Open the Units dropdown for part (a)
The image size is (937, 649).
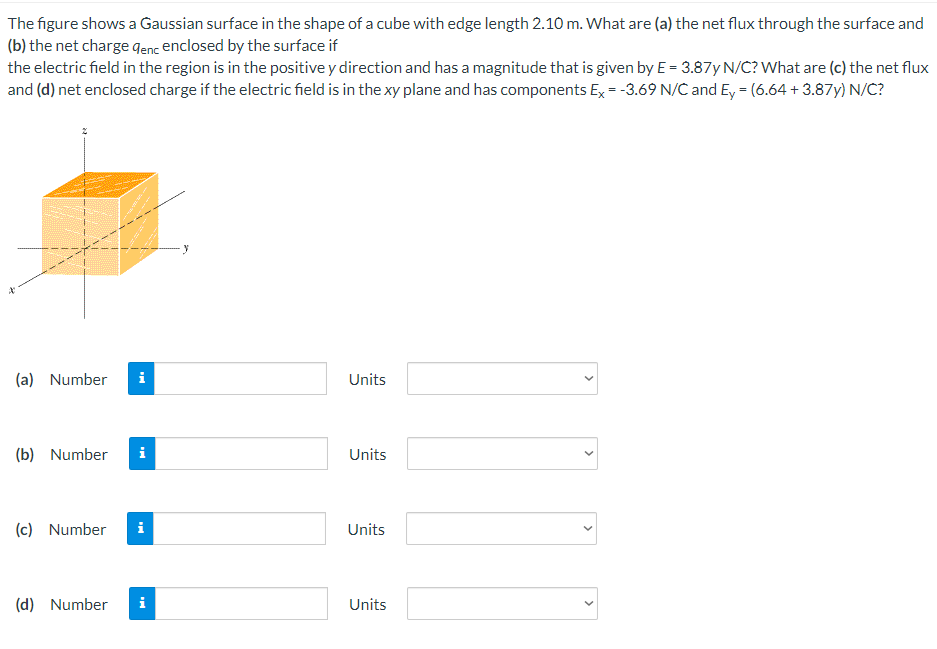(501, 378)
